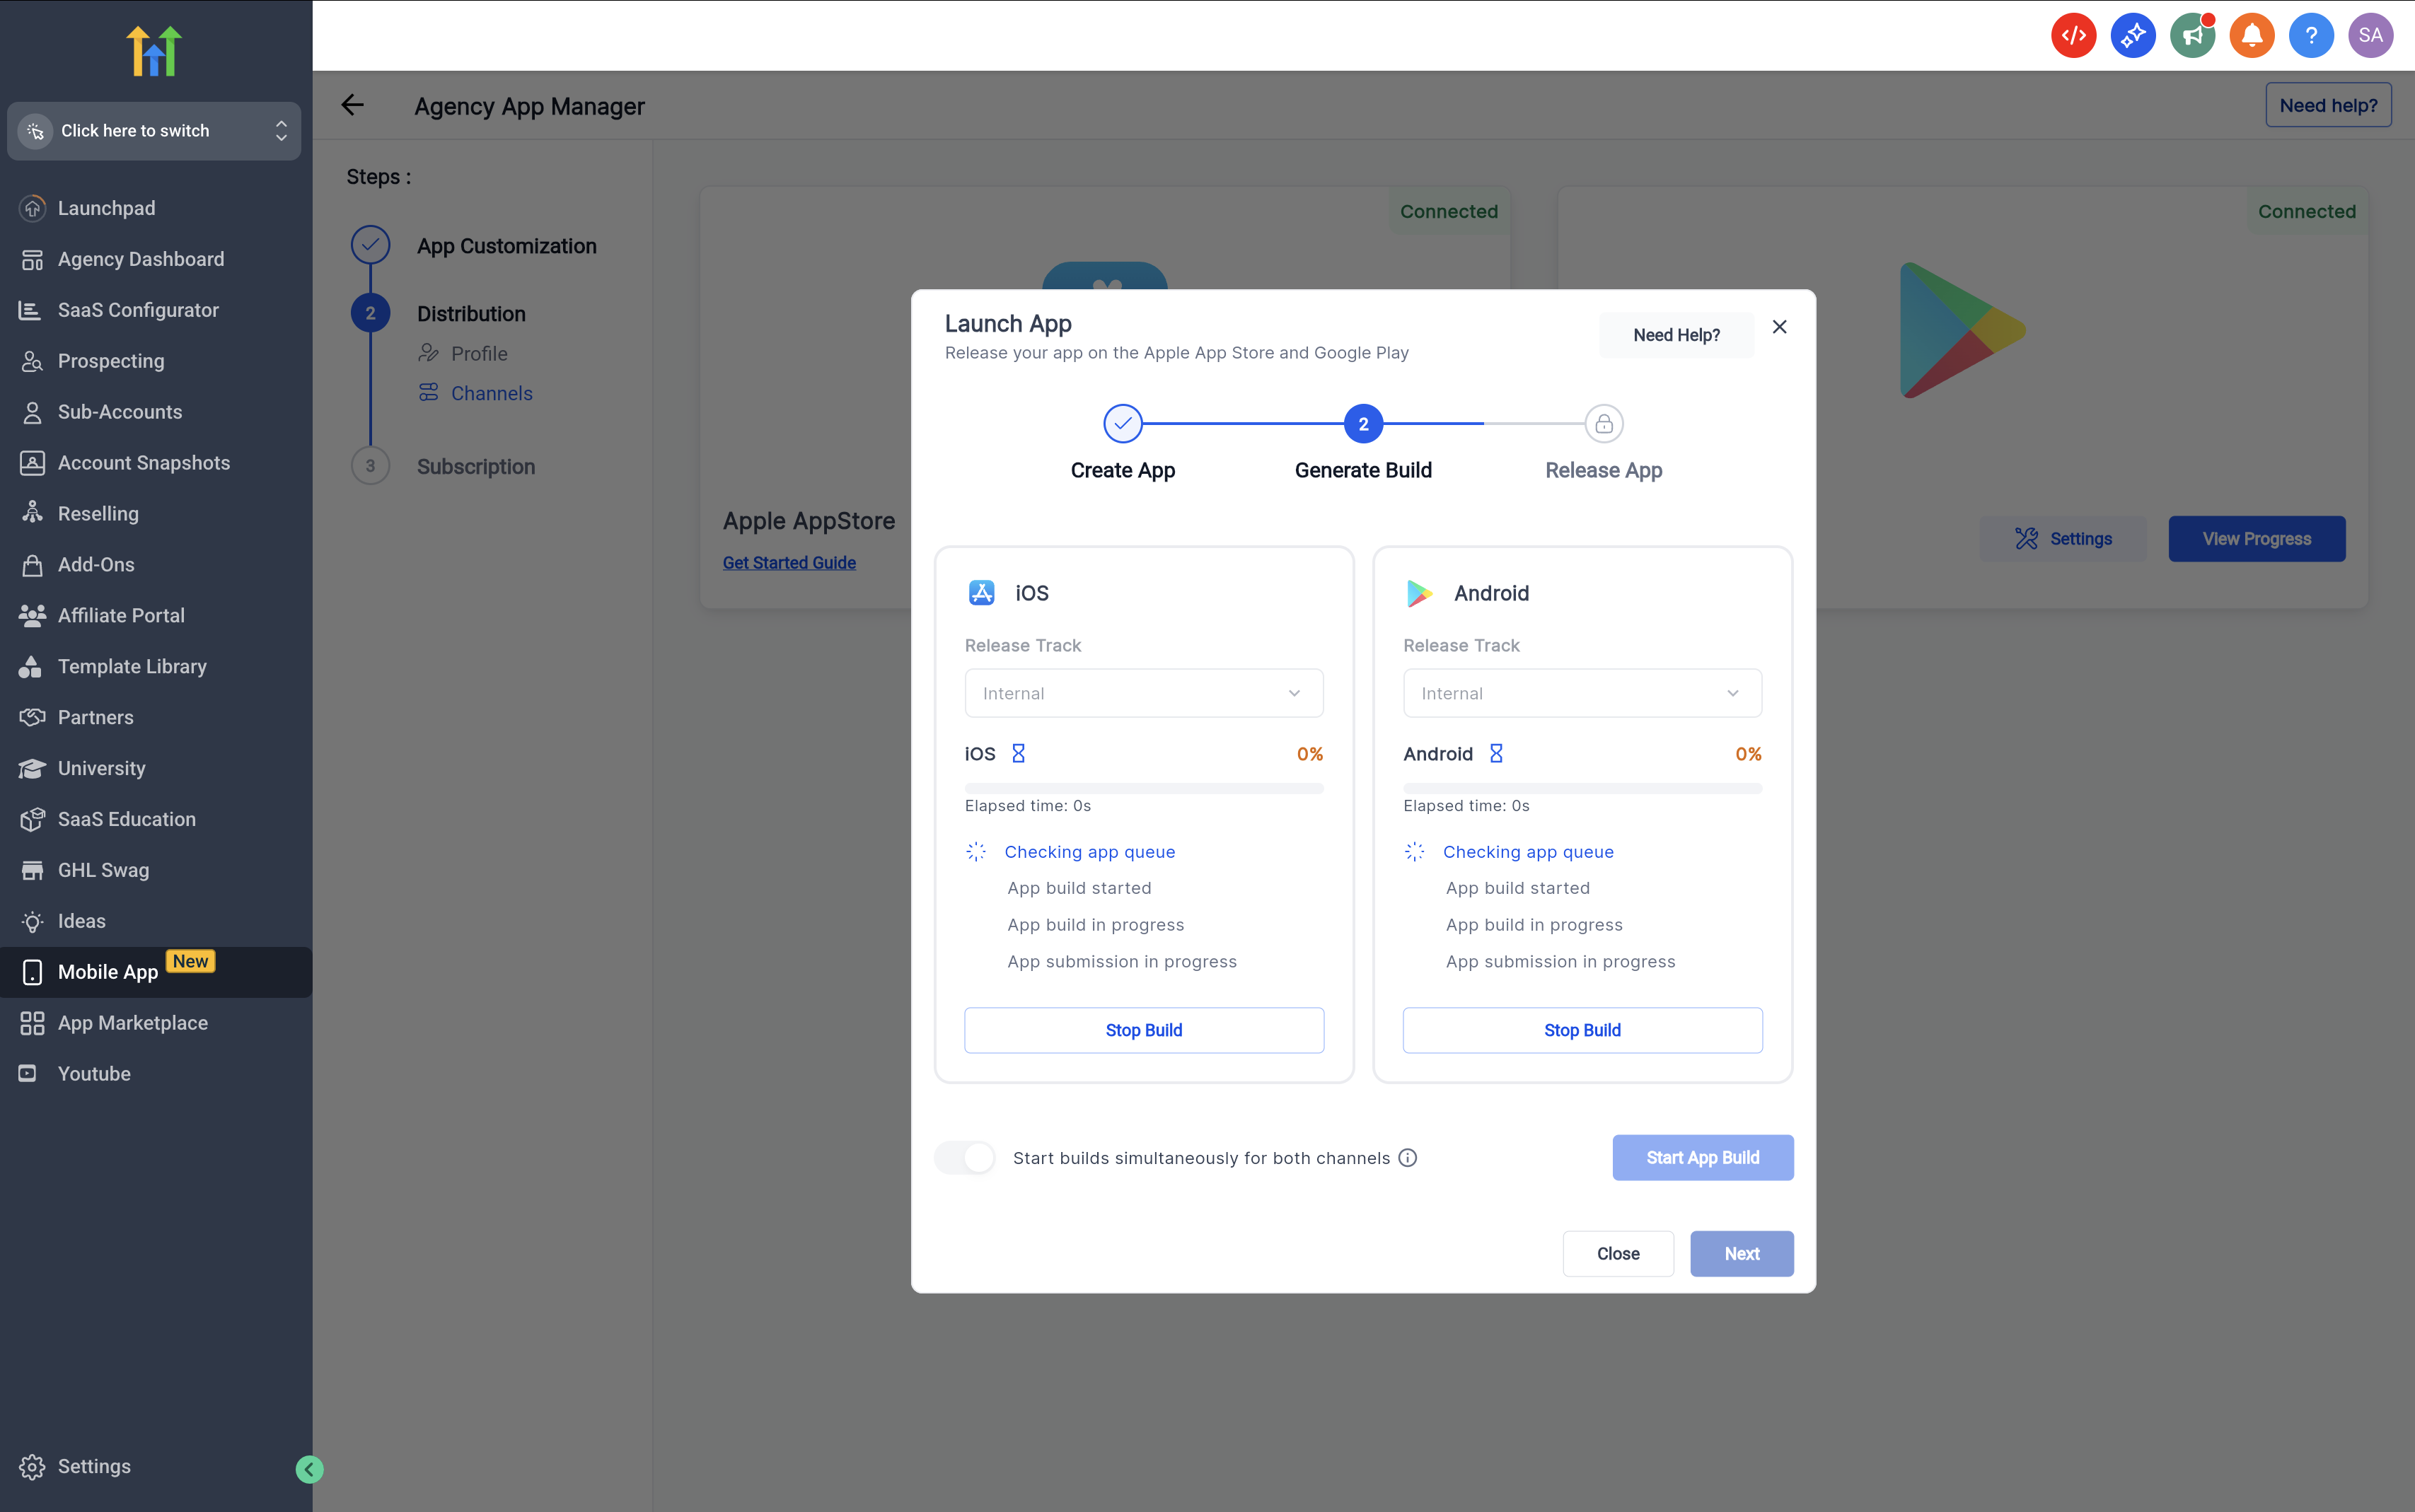Open the SA user avatar

(x=2370, y=36)
